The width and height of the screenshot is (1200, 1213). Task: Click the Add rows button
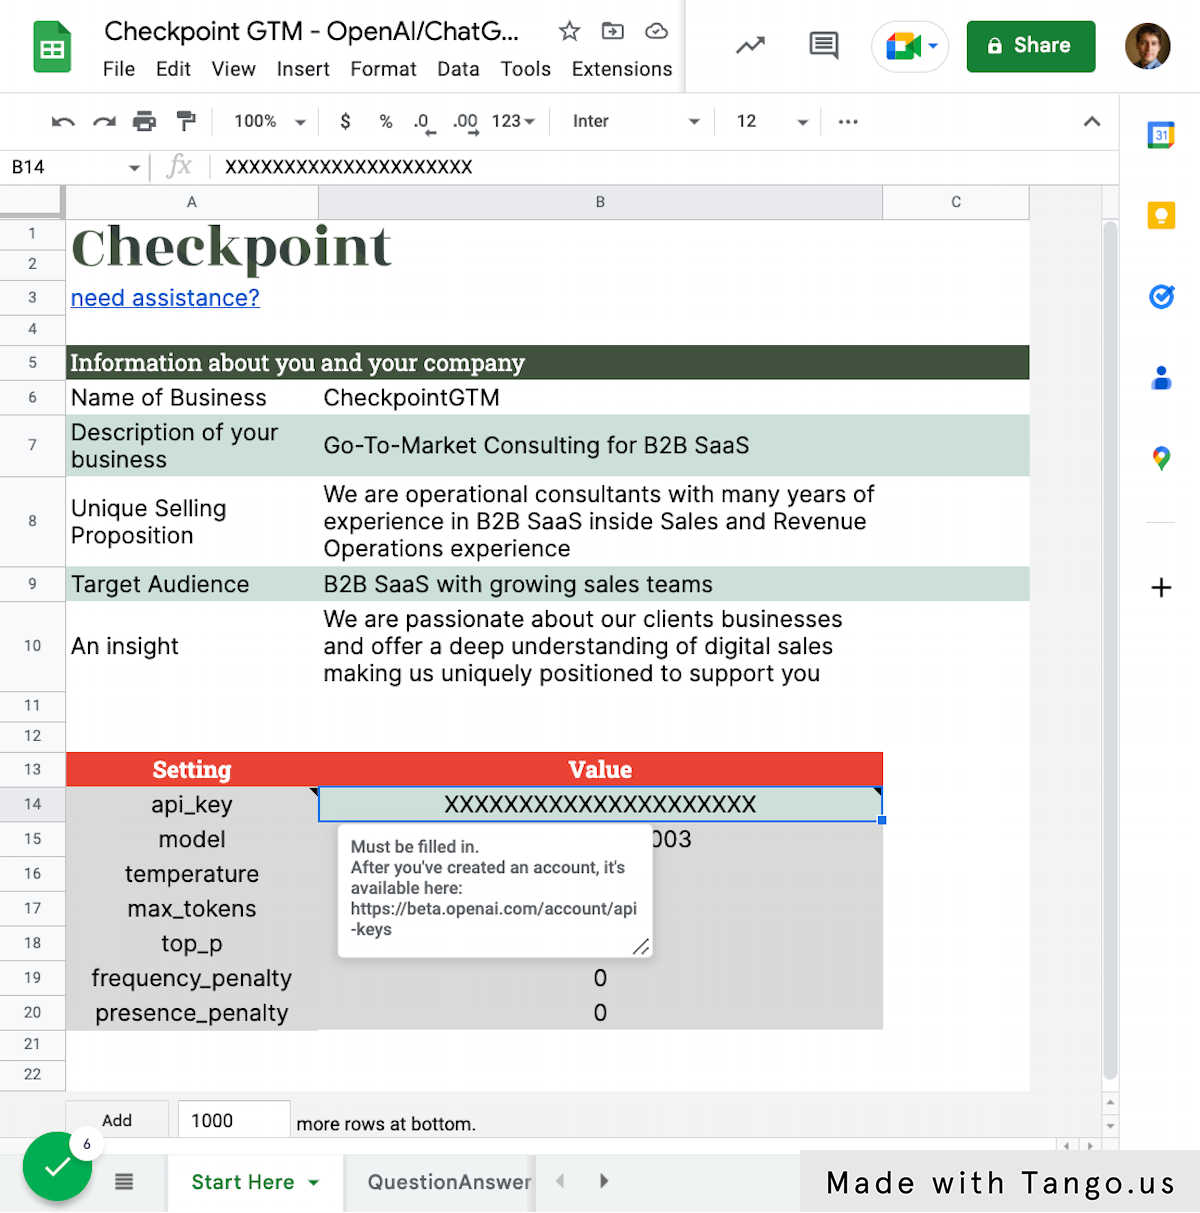click(x=117, y=1121)
